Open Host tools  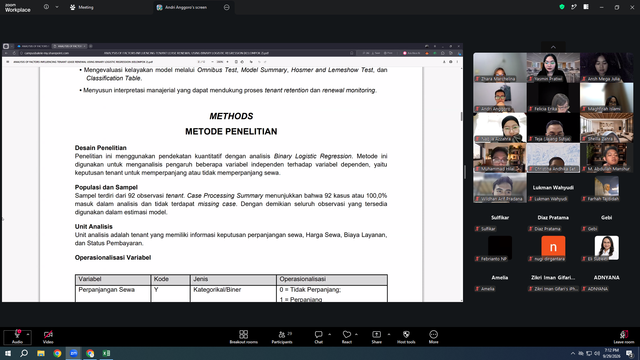tap(406, 337)
